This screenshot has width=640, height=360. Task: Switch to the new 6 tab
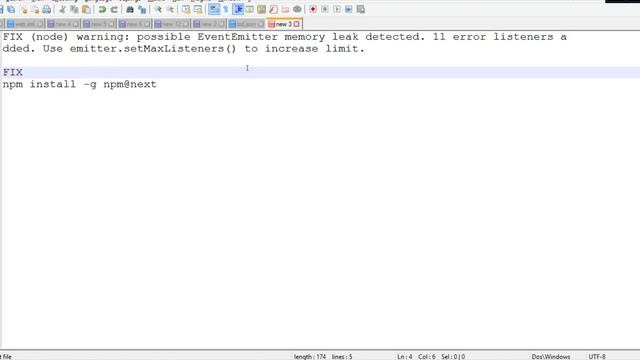click(x=134, y=24)
